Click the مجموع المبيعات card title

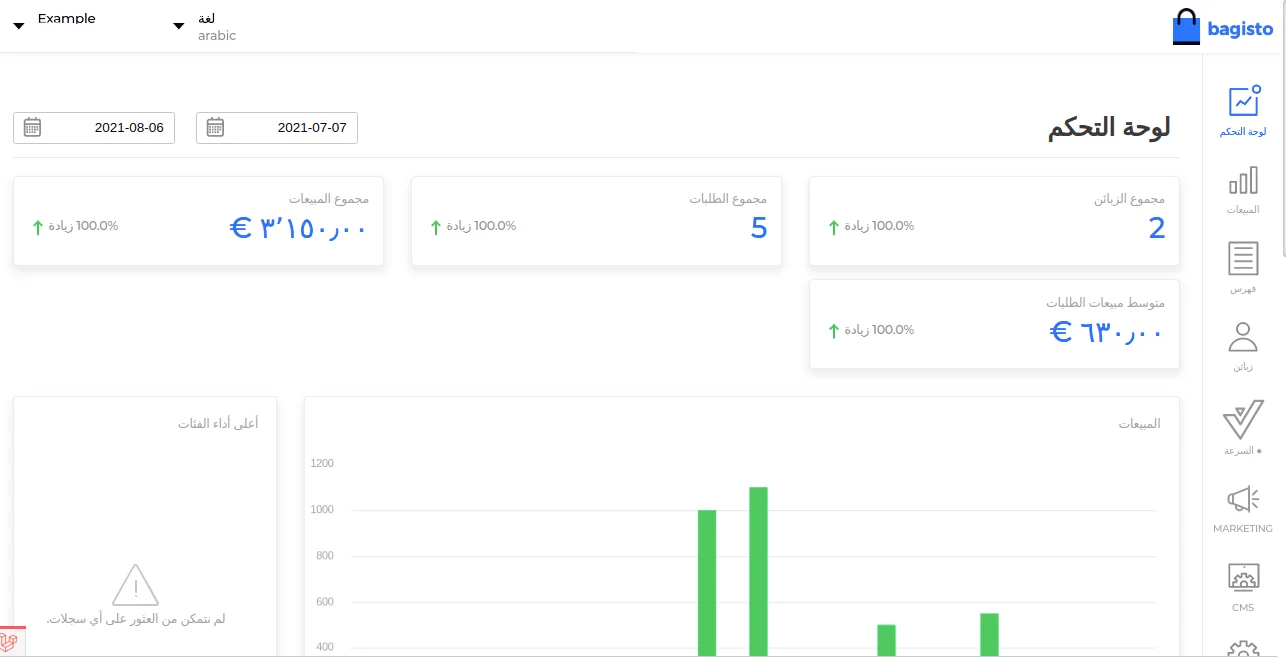(329, 199)
